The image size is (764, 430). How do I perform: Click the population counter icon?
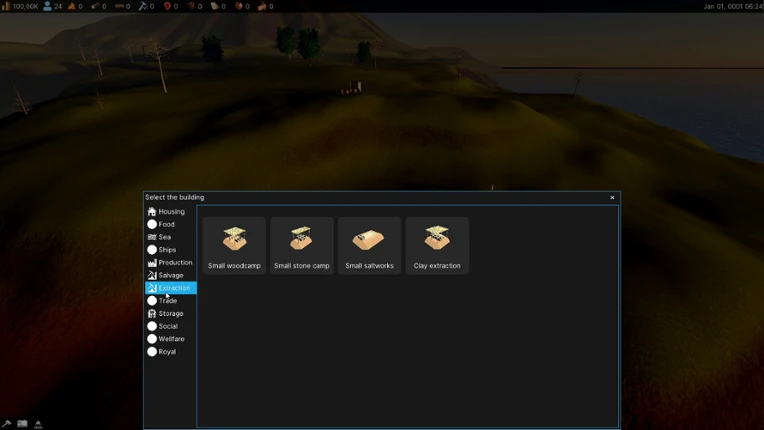(x=47, y=6)
